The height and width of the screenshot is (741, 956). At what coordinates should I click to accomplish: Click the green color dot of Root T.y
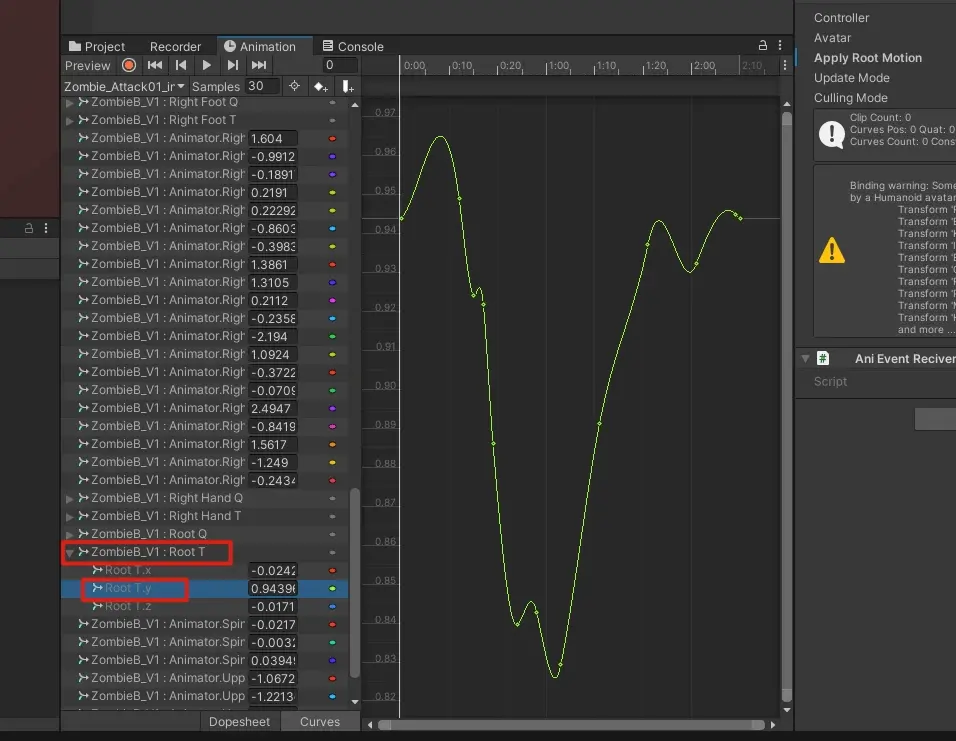coord(332,589)
